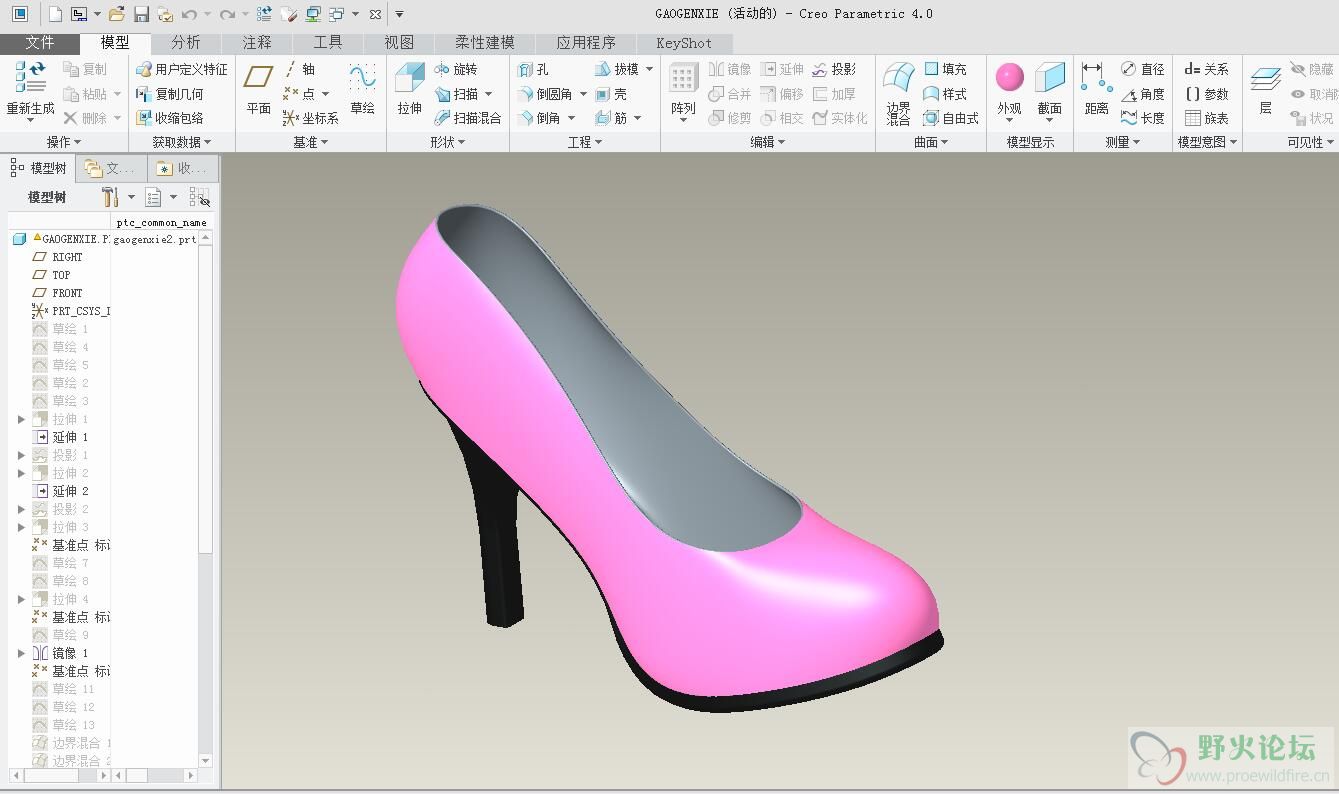The height and width of the screenshot is (794, 1339).
Task: Create a new file from quick access toolbar
Action: point(55,14)
